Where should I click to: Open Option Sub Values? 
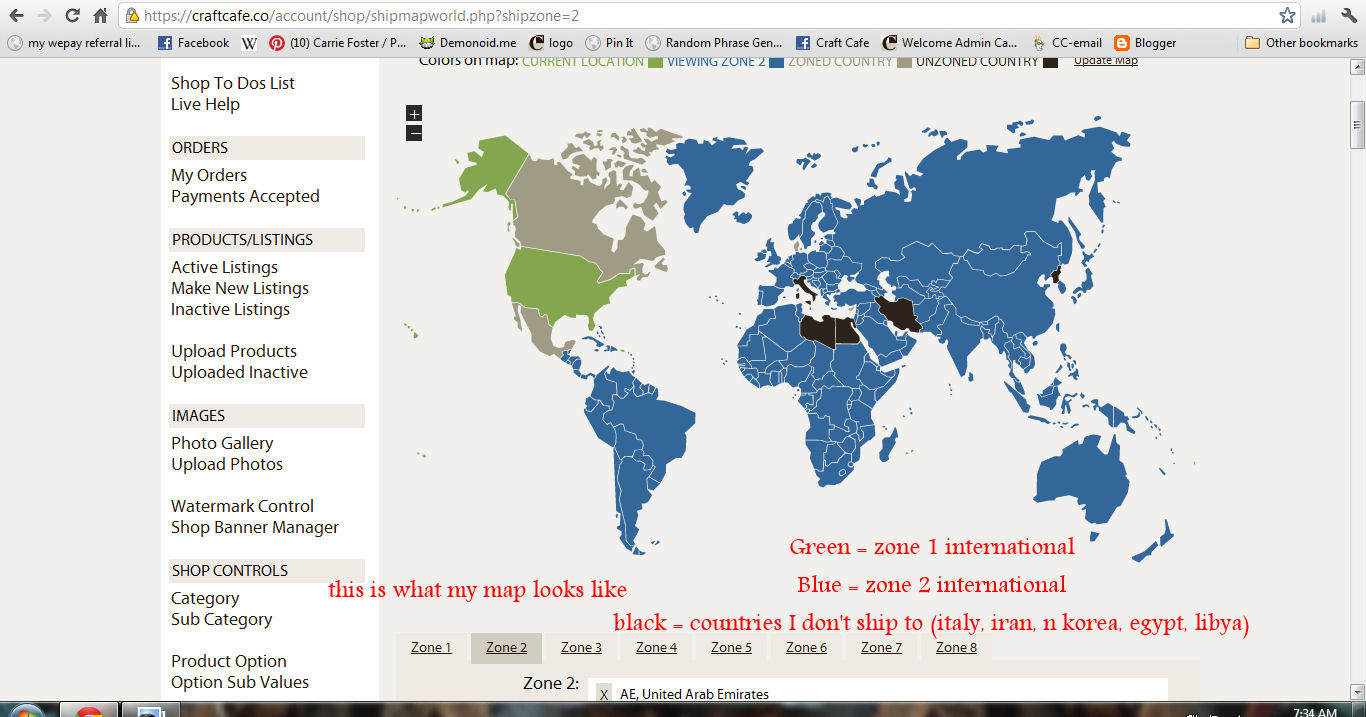point(240,682)
